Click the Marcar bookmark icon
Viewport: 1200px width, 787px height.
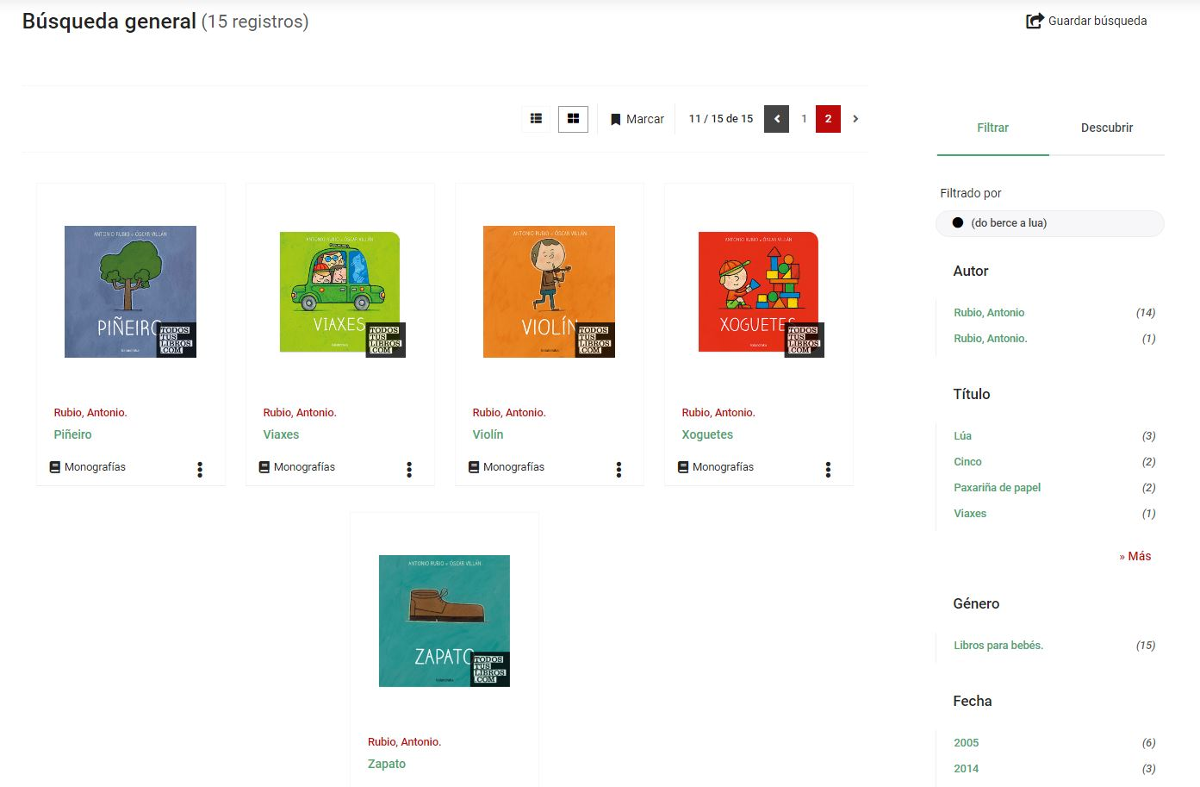[616, 119]
